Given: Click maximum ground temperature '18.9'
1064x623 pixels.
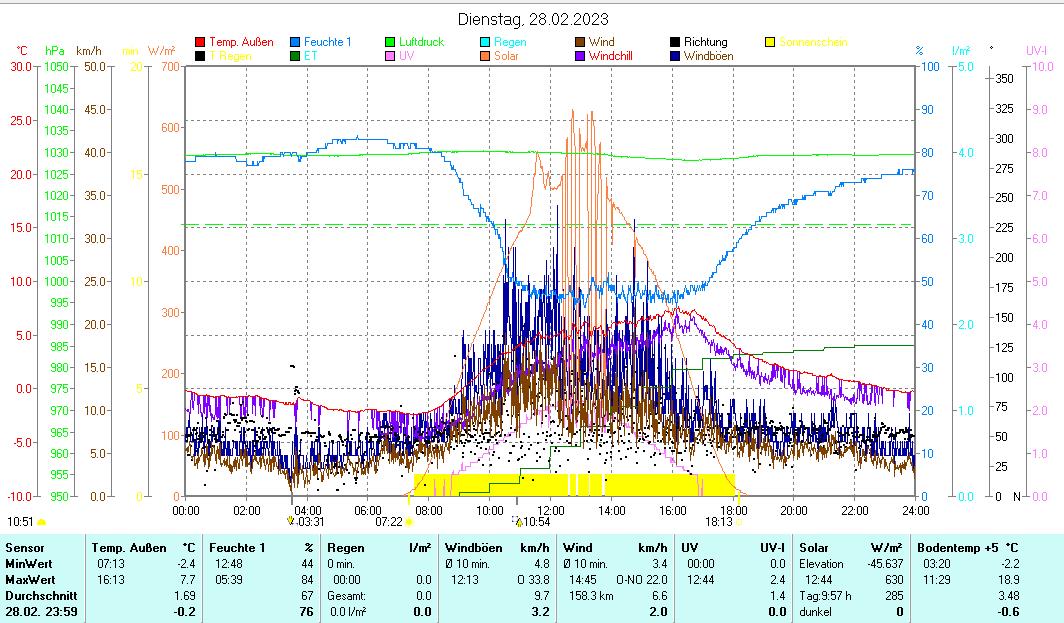Looking at the screenshot, I should tap(1008, 580).
